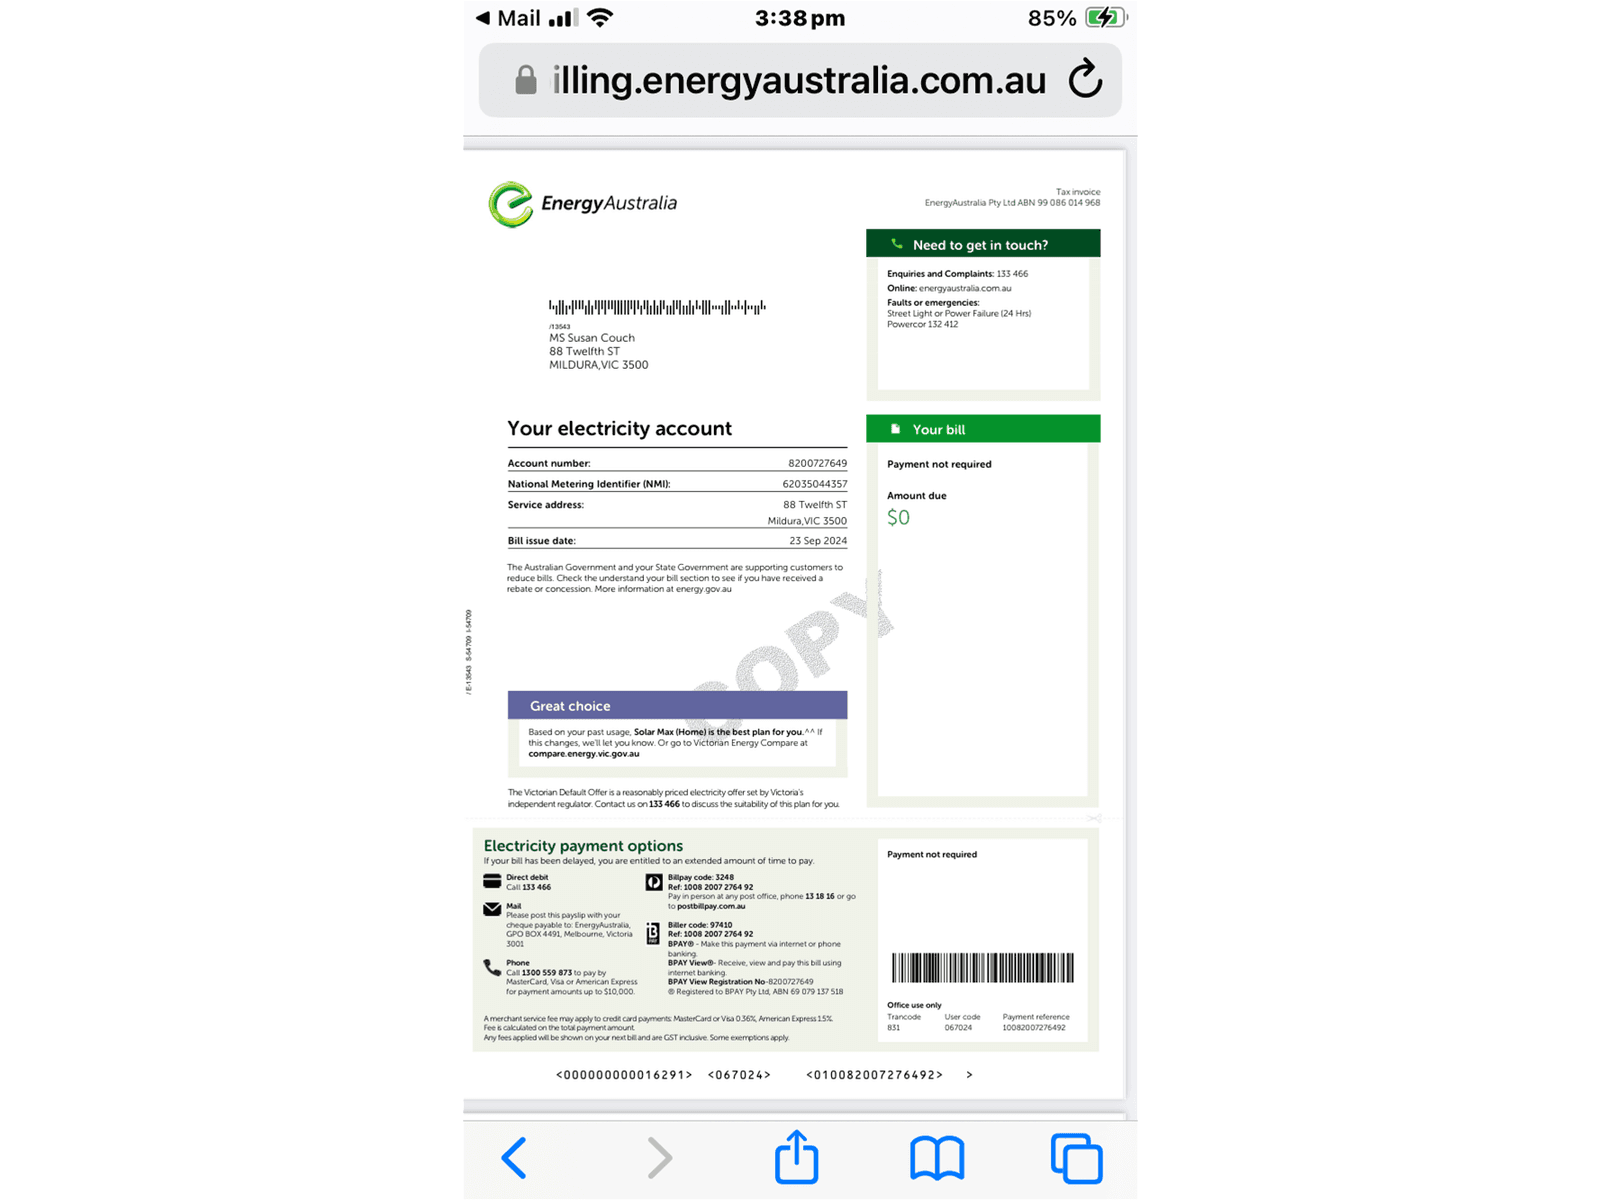This screenshot has height=1200, width=1600.
Task: Open the postbillpay.com.au link
Action: tap(711, 906)
